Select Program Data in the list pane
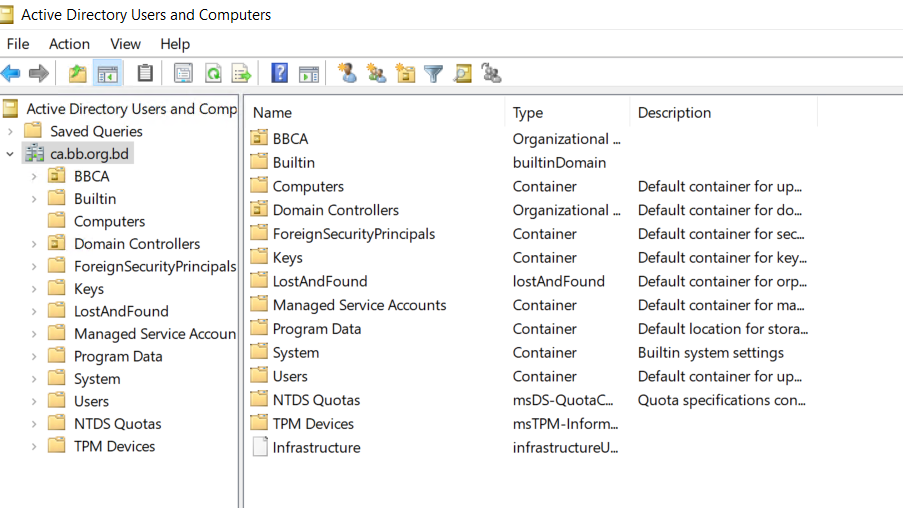Image resolution: width=903 pixels, height=508 pixels. click(x=317, y=328)
